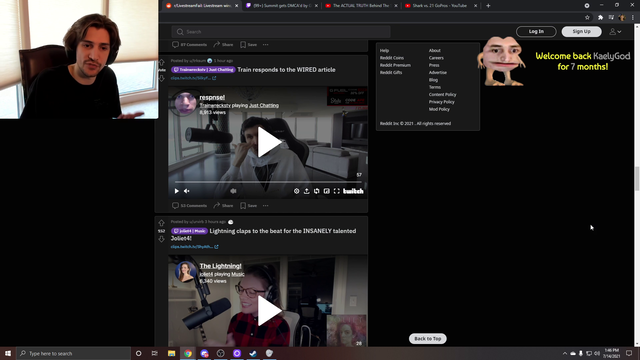Save the topmost post above Train responds
This screenshot has height=360, width=640.
coord(249,44)
